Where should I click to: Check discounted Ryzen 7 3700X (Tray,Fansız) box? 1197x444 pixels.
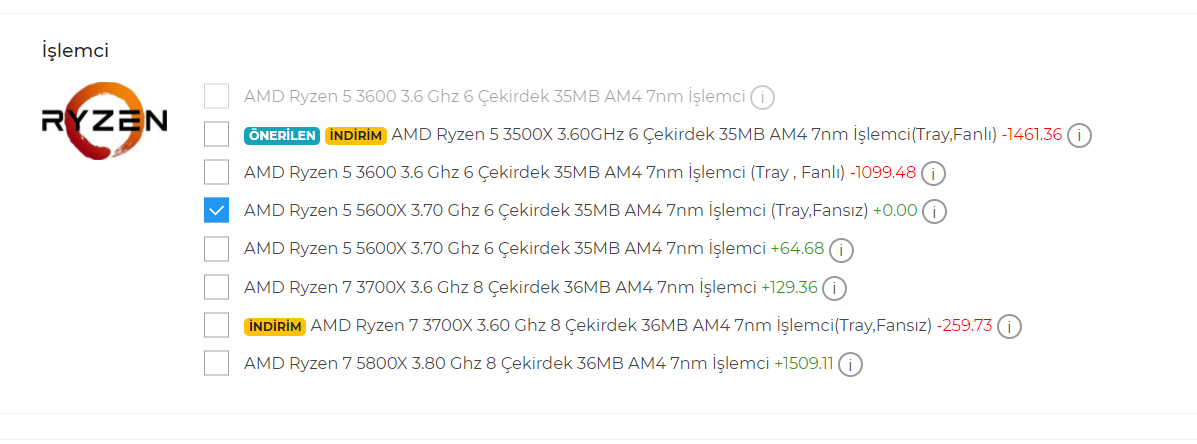tap(216, 326)
